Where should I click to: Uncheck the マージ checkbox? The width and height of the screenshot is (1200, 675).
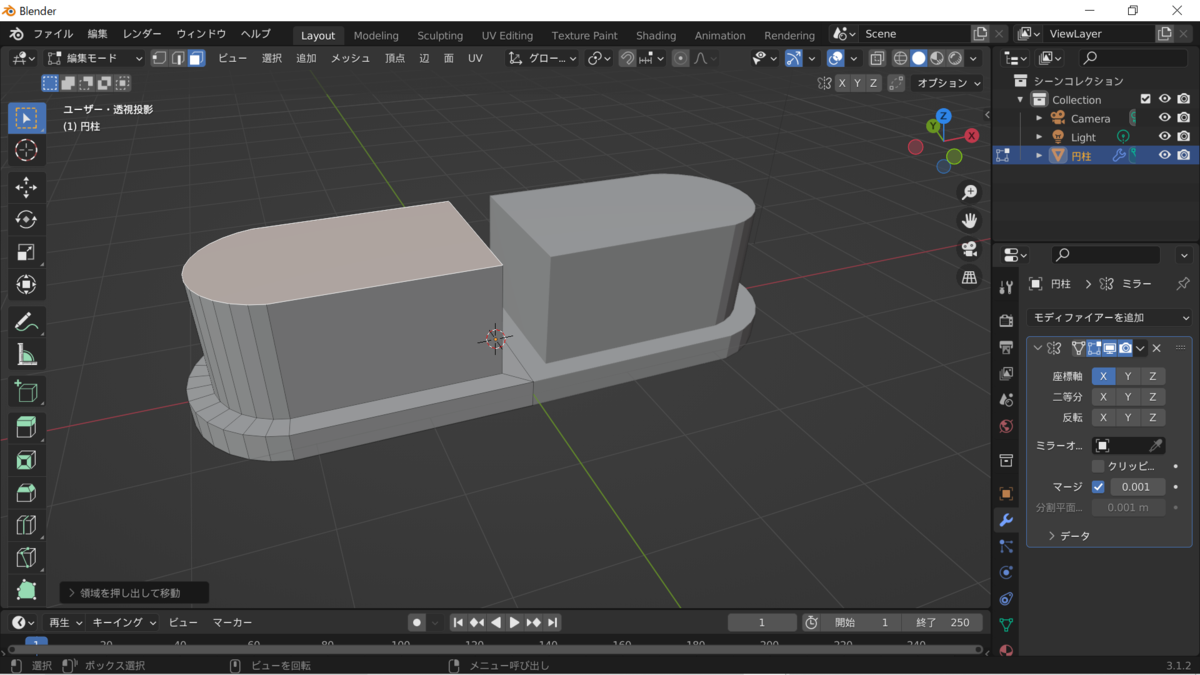coord(1098,487)
